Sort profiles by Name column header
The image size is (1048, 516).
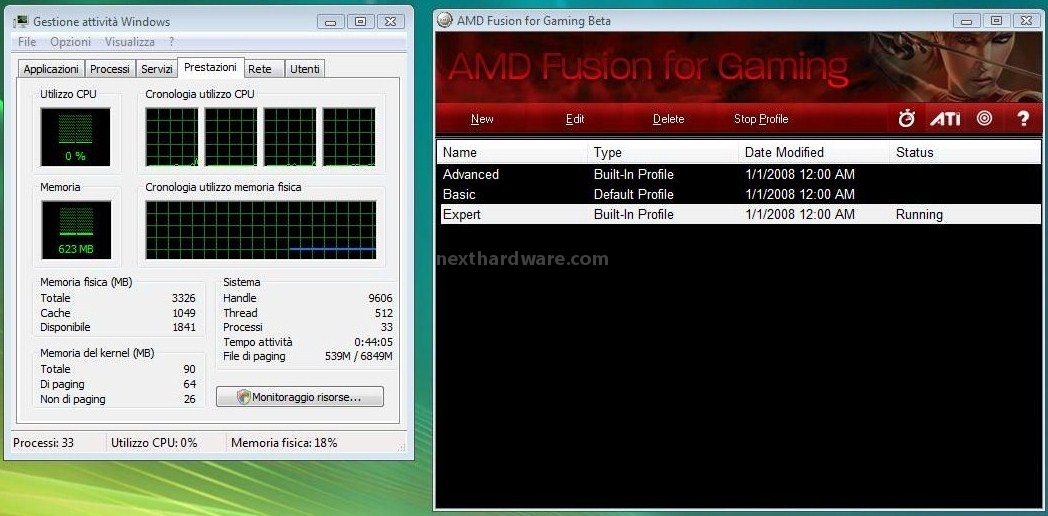512,152
